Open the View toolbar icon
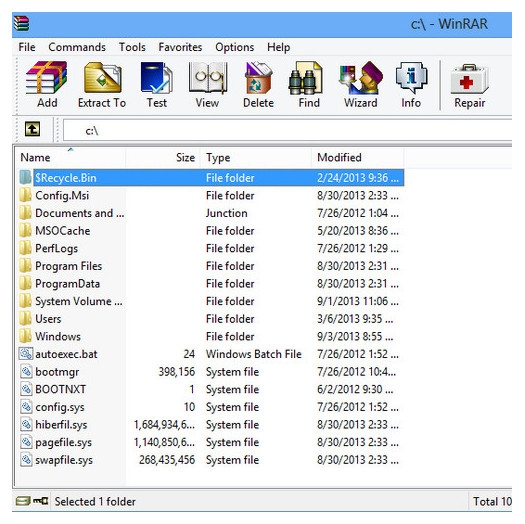 (x=208, y=77)
